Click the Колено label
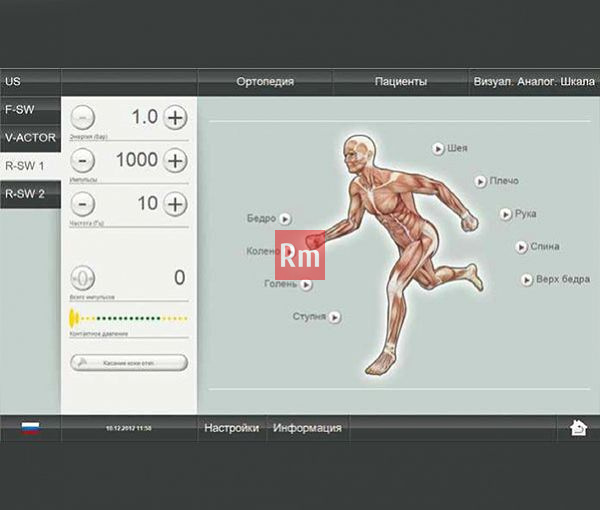 262,251
